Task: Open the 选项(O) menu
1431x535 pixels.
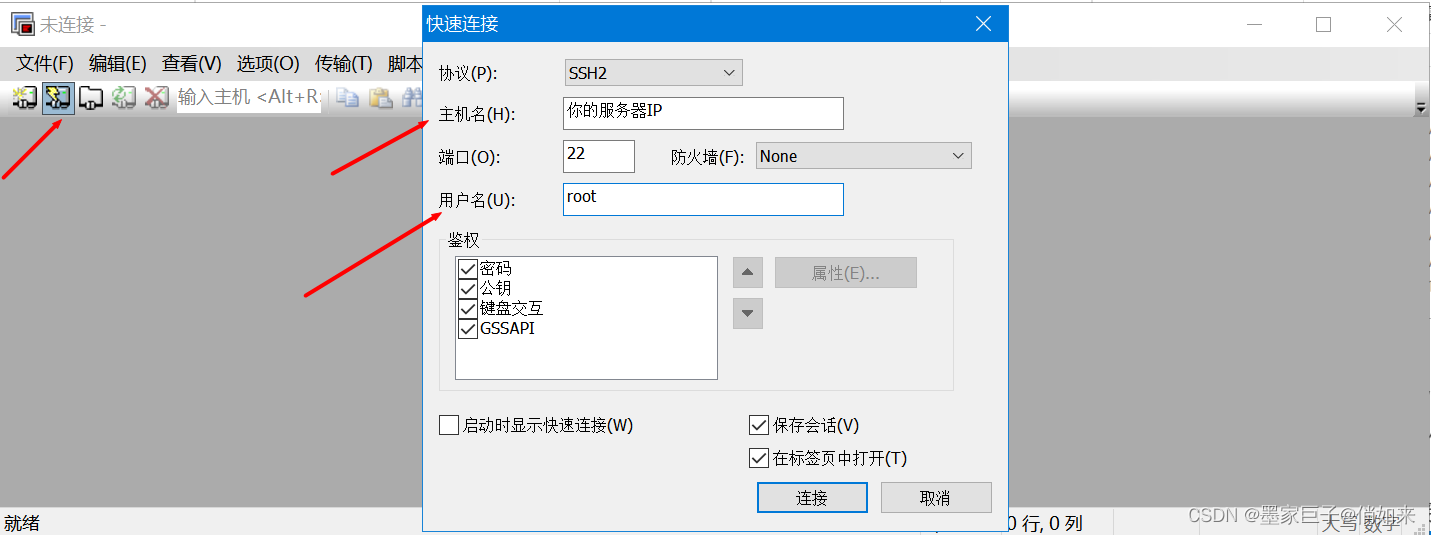Action: (268, 64)
